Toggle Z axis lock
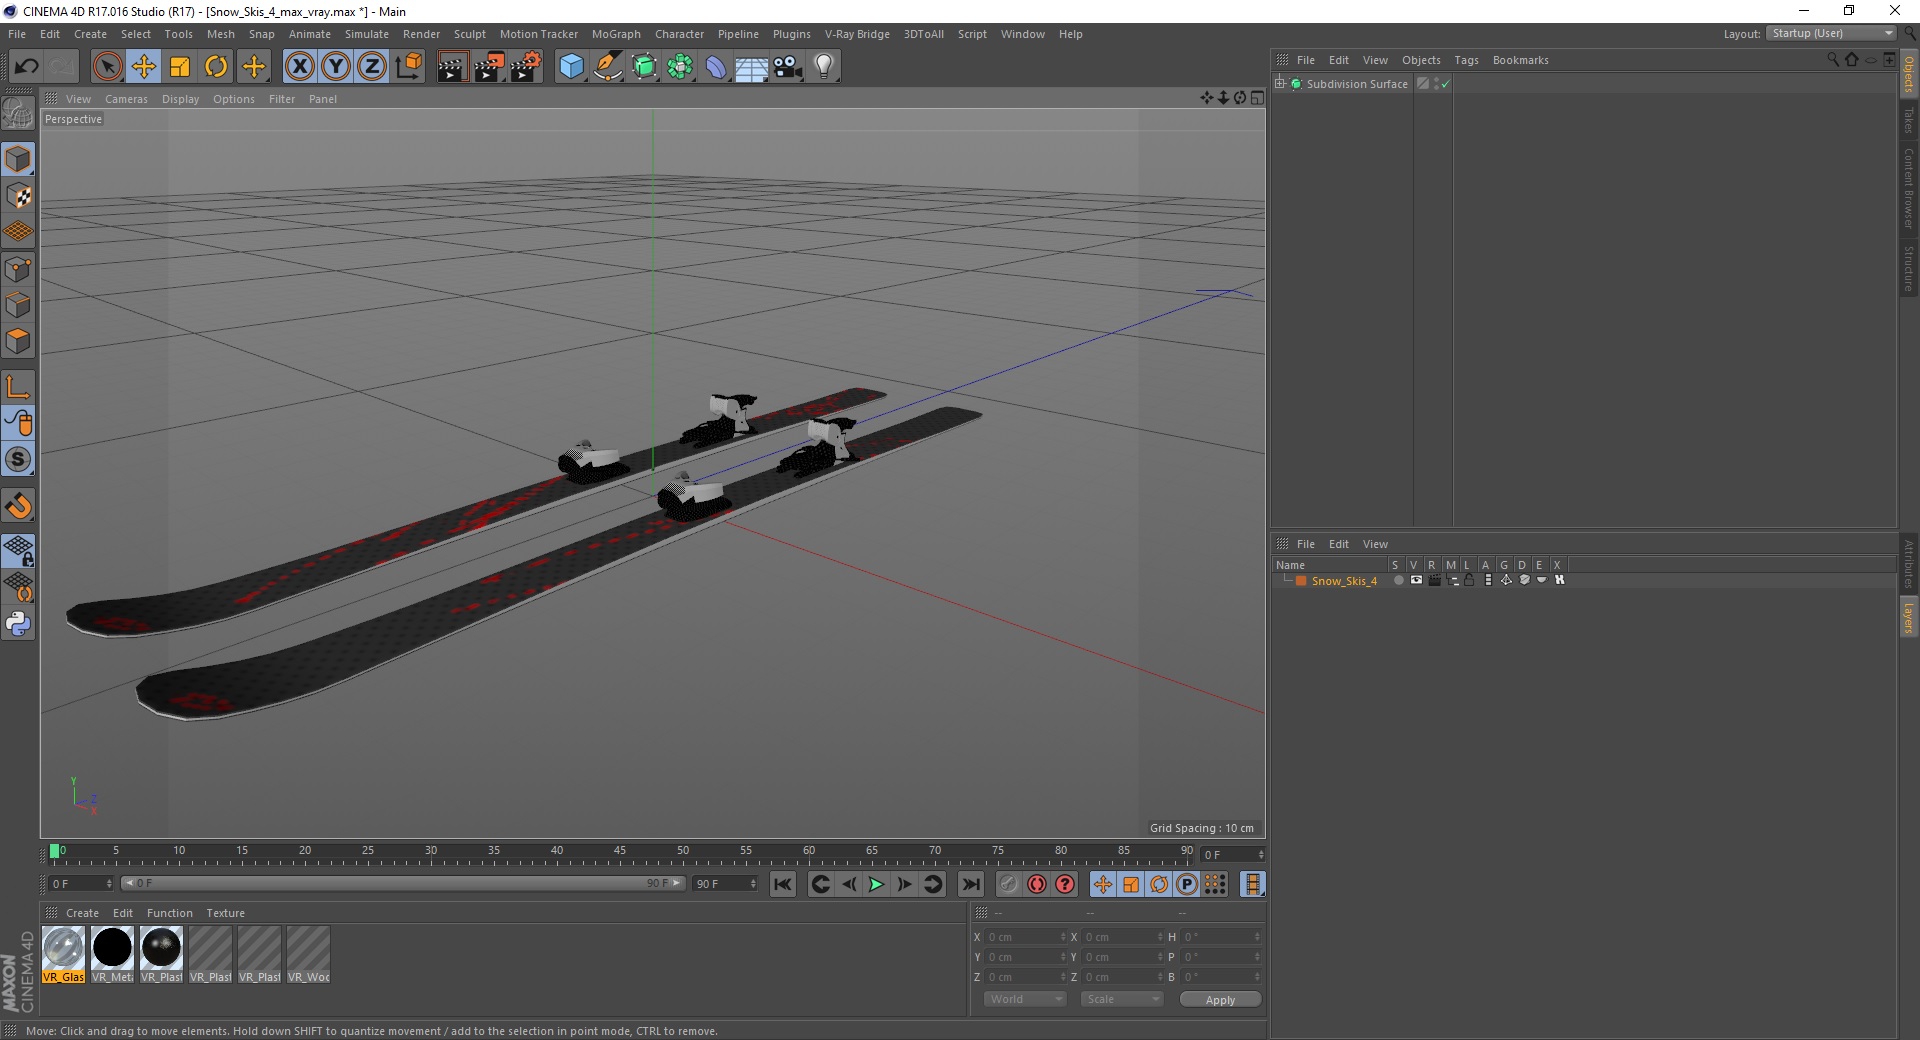1920x1040 pixels. point(372,67)
